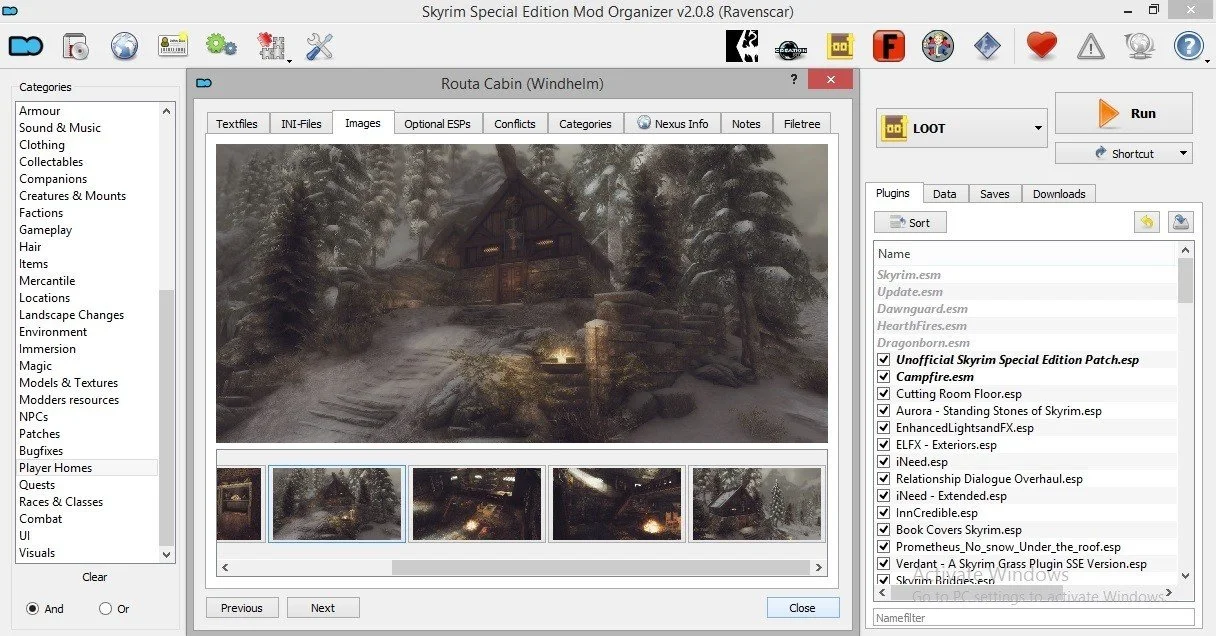Click the install mod archive disc icon

click(76, 46)
